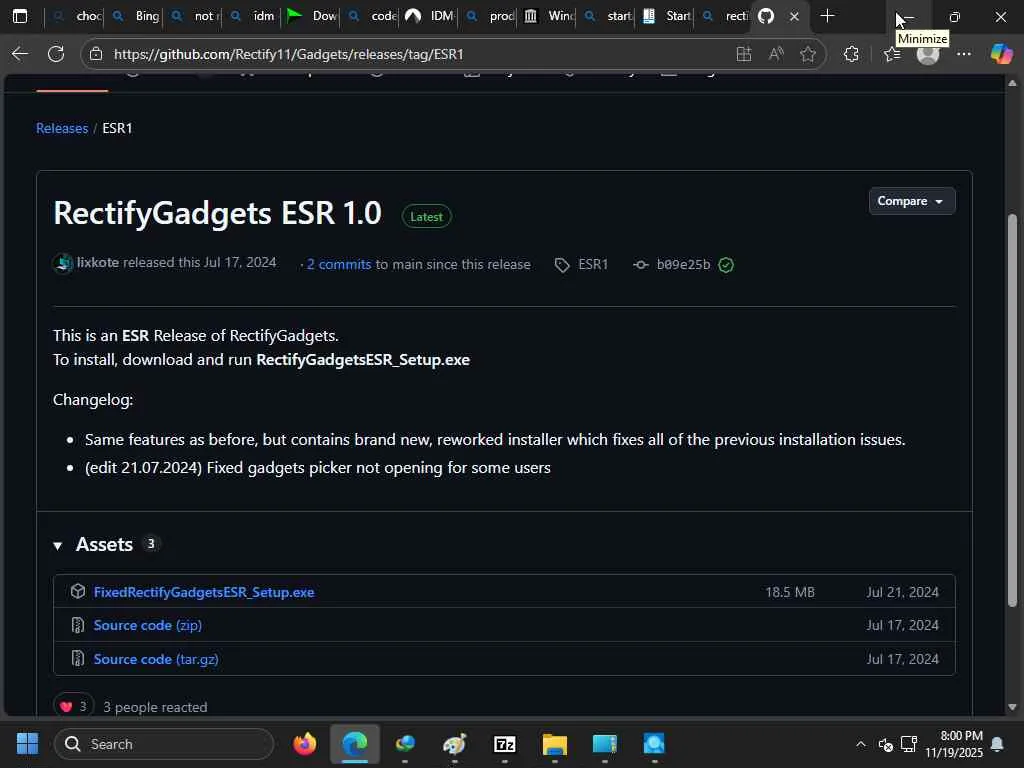Image resolution: width=1024 pixels, height=768 pixels.
Task: Show hidden system tray icons chevron
Action: tap(861, 744)
